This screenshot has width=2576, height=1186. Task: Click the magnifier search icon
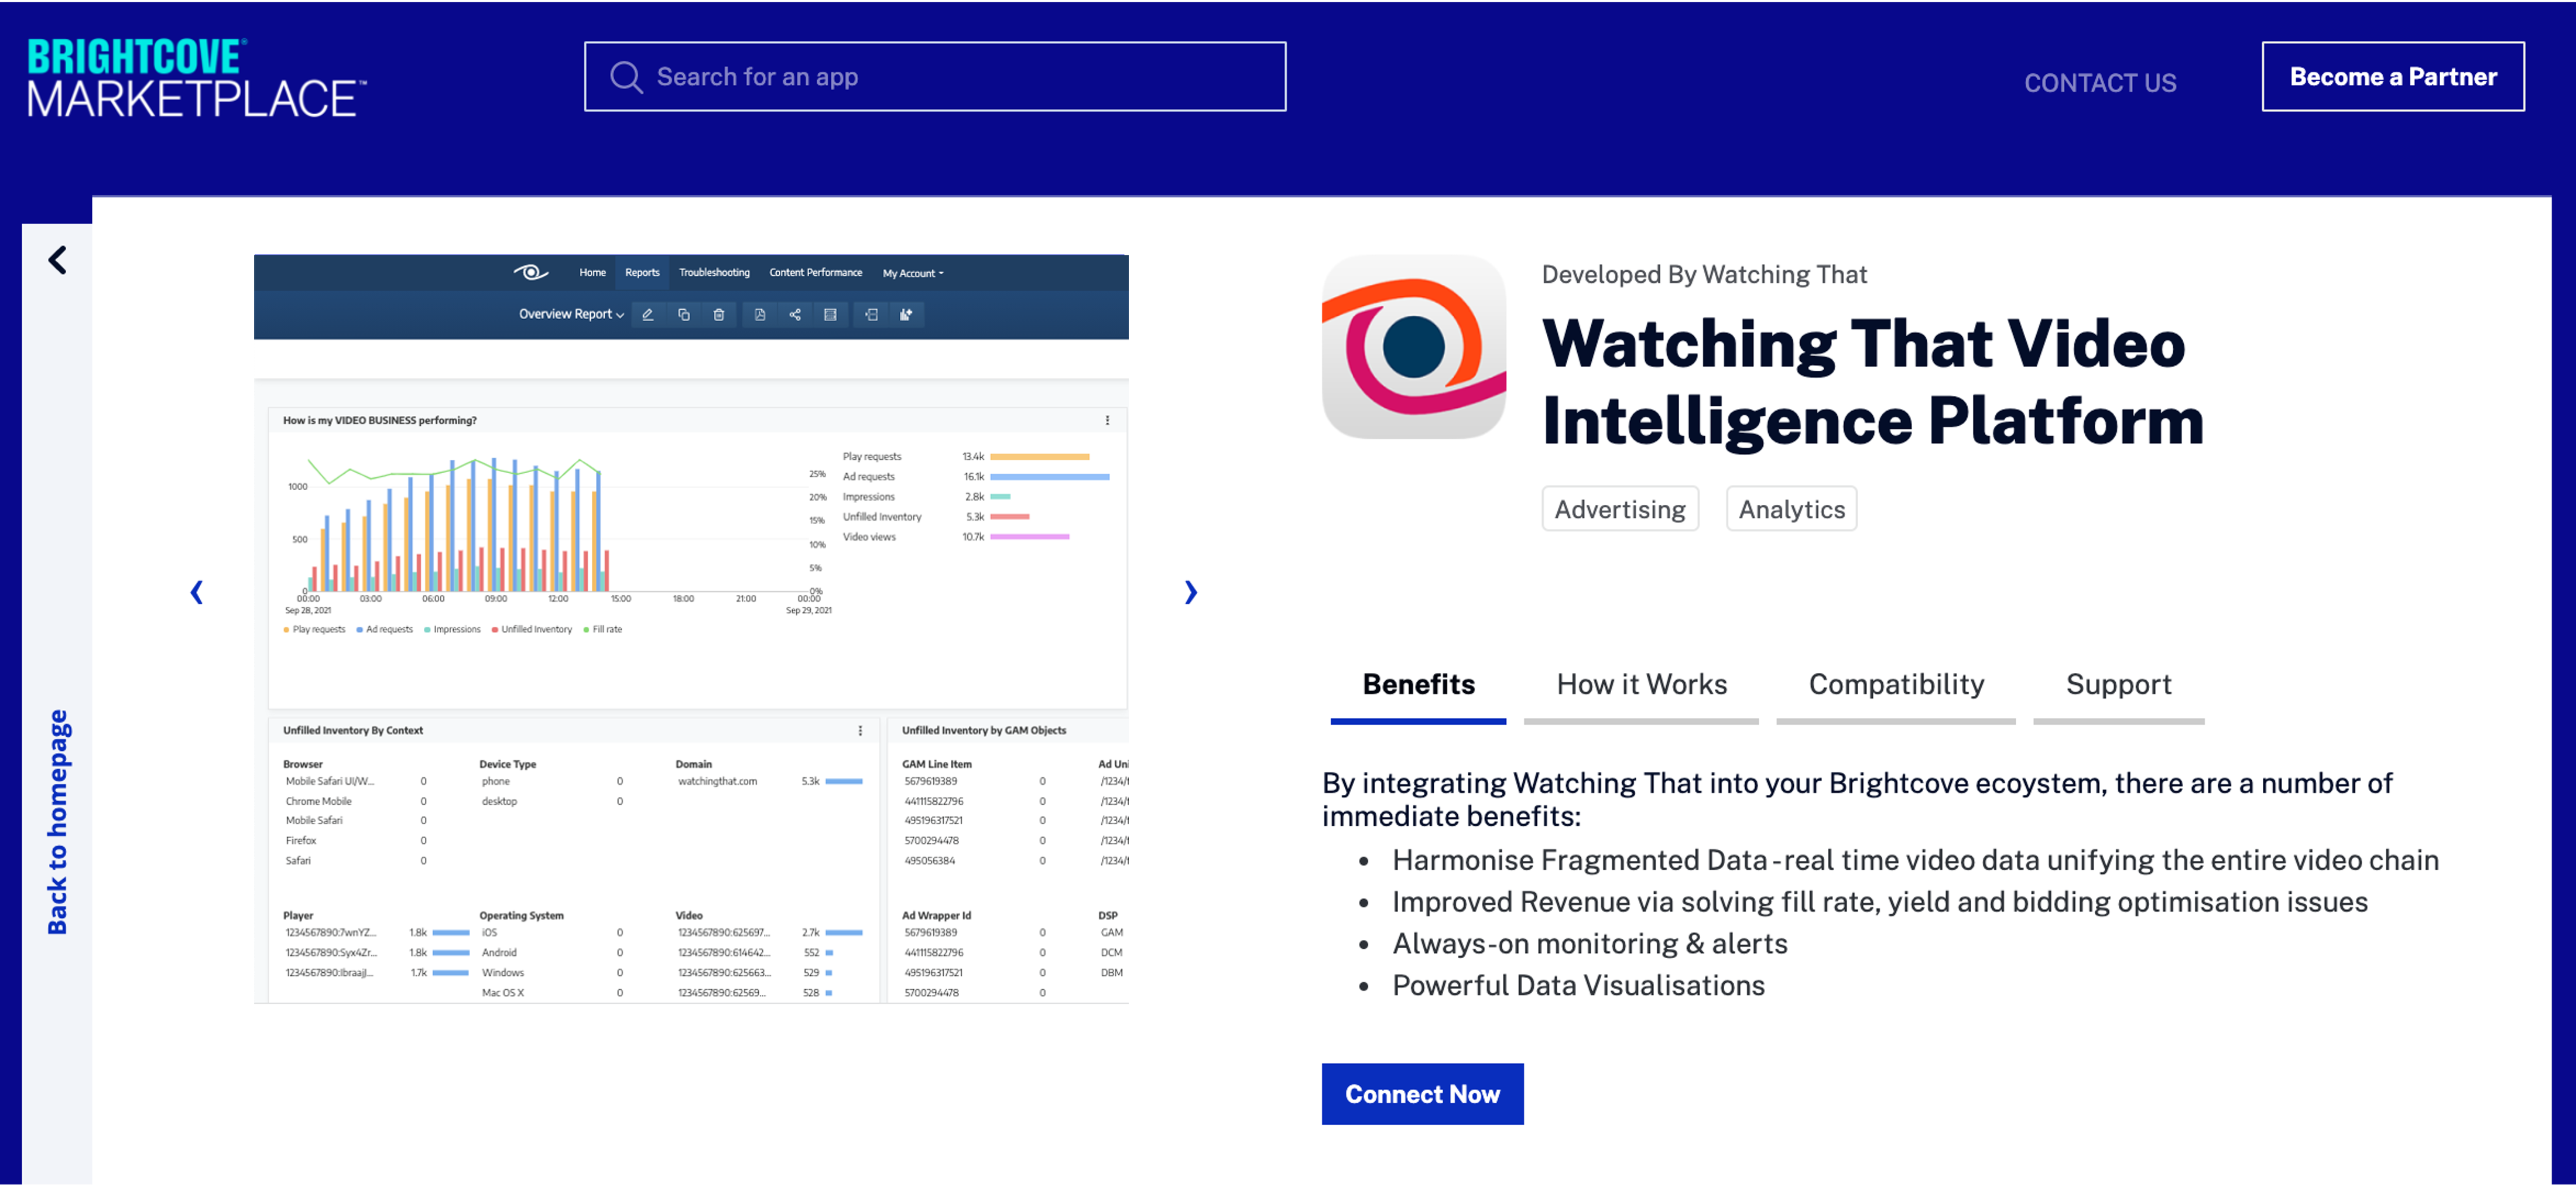click(x=626, y=77)
